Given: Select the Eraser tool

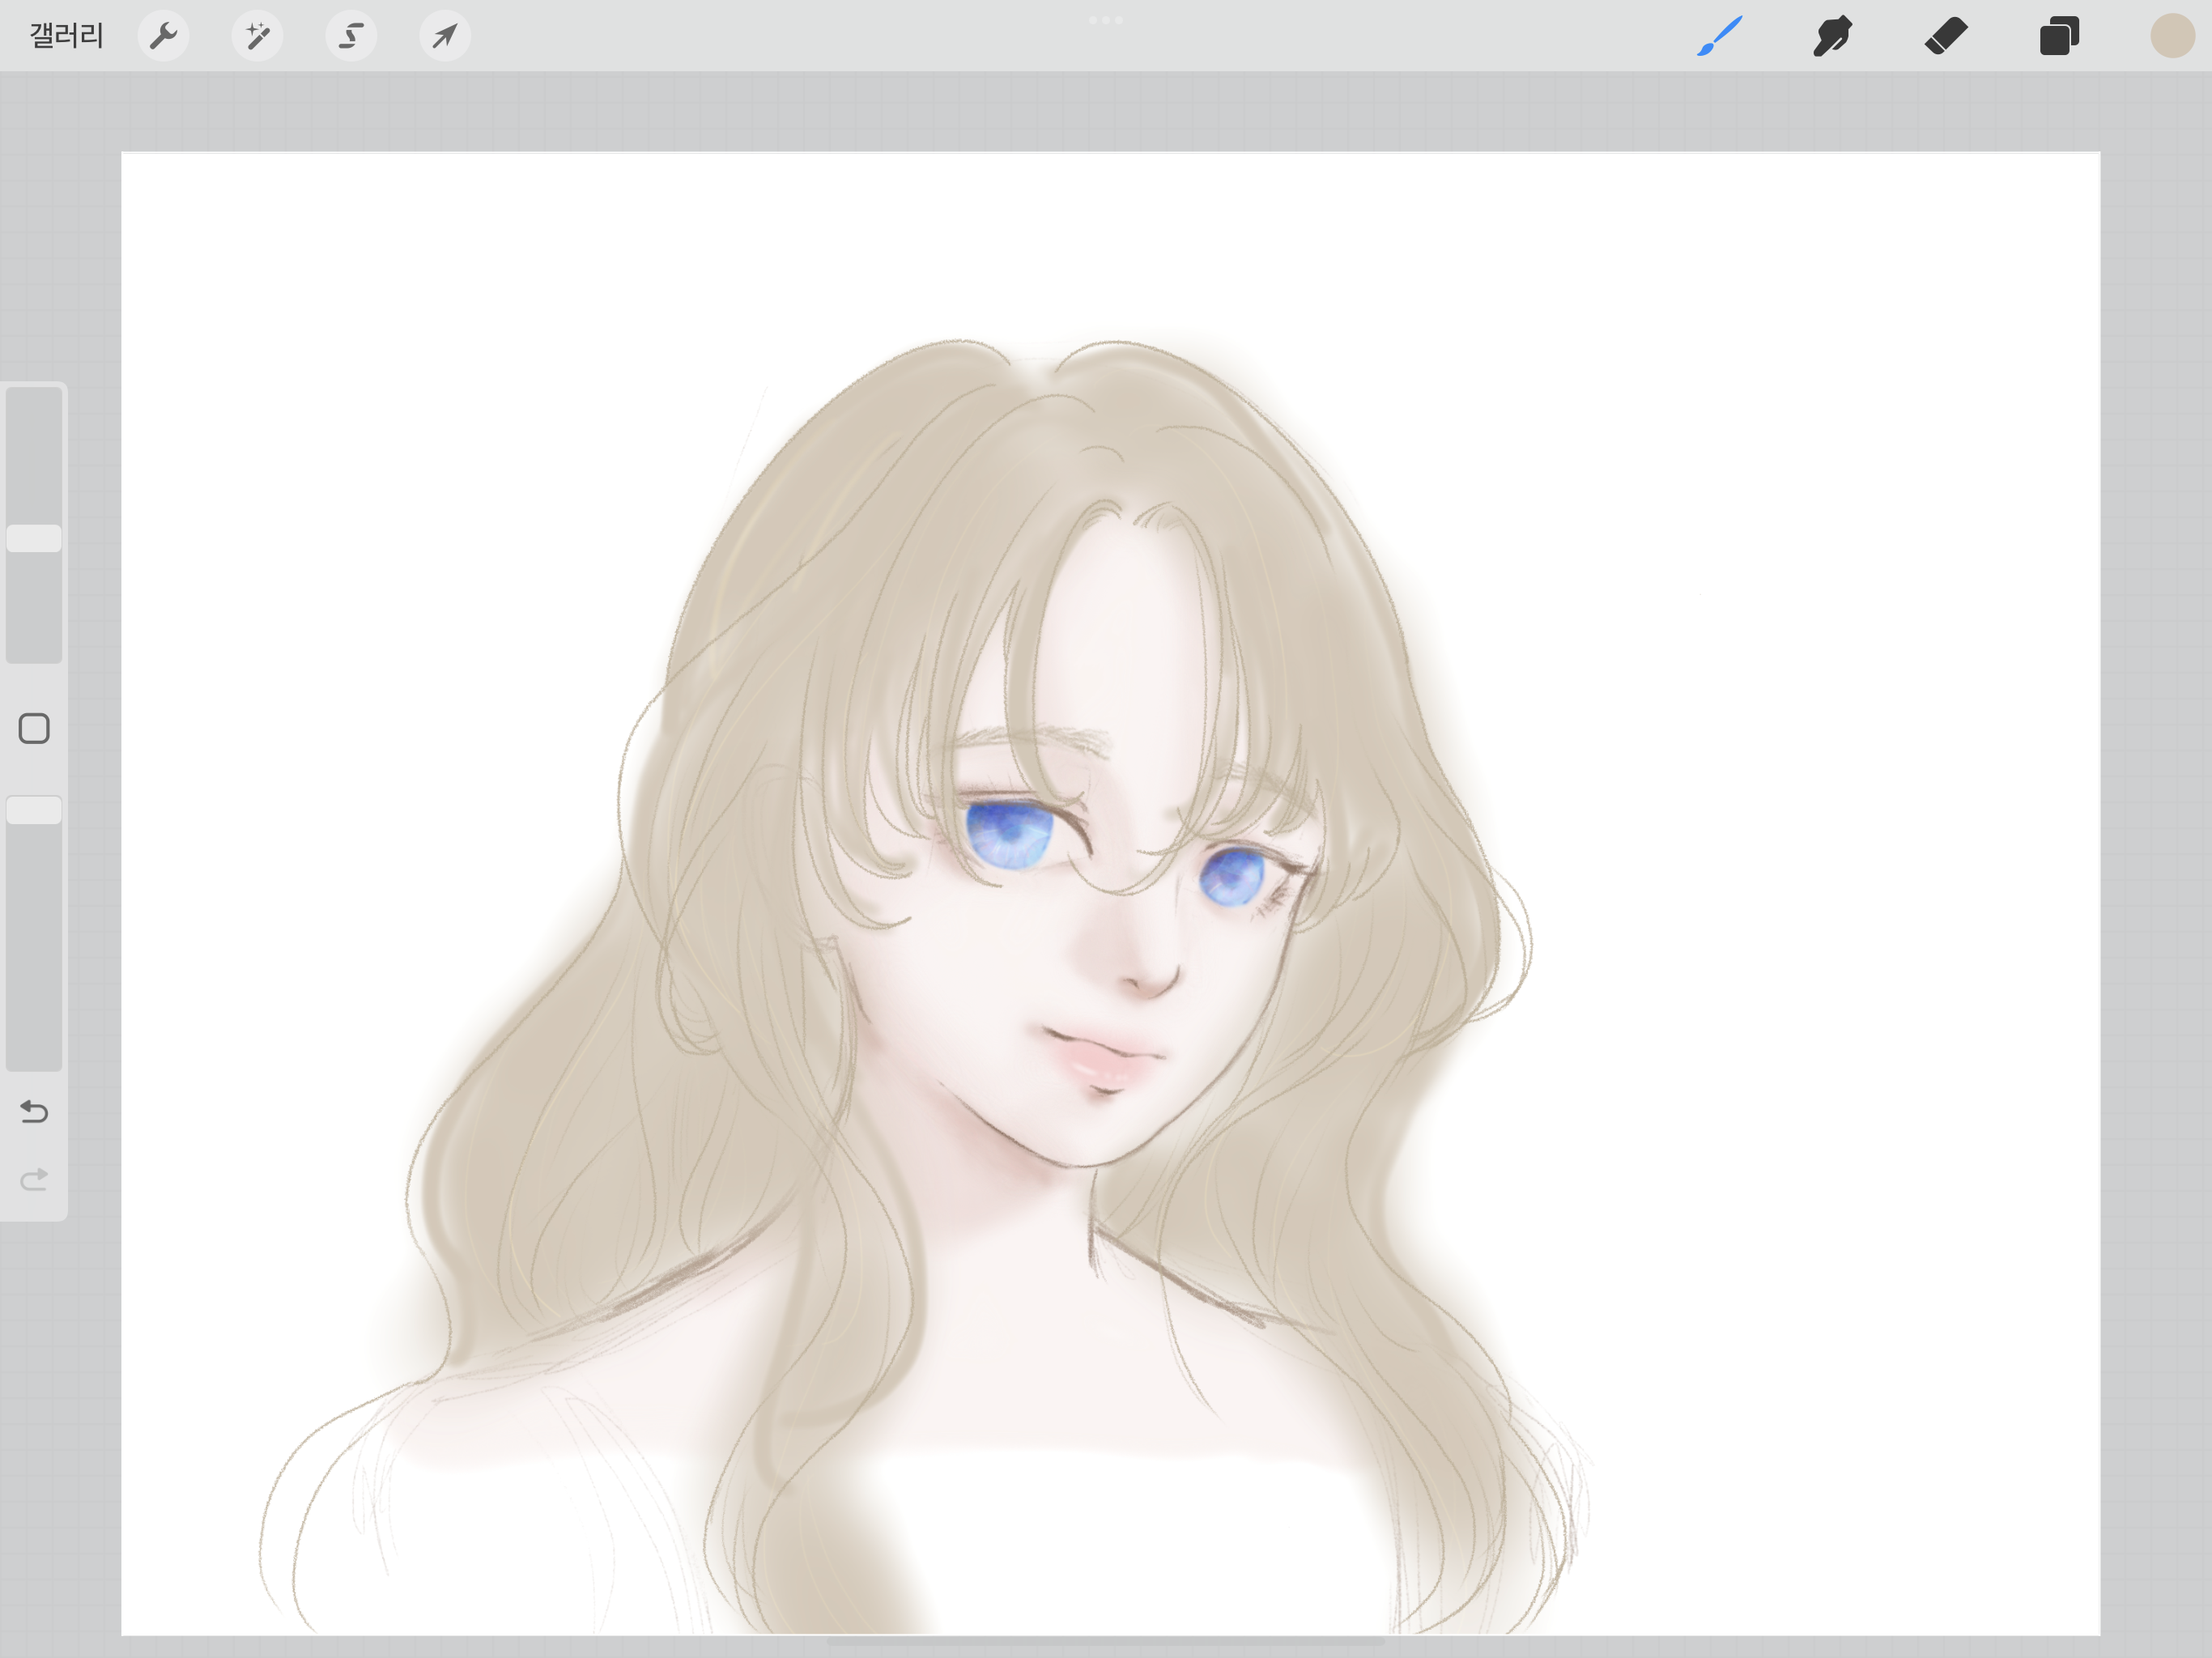Looking at the screenshot, I should click(x=1946, y=36).
